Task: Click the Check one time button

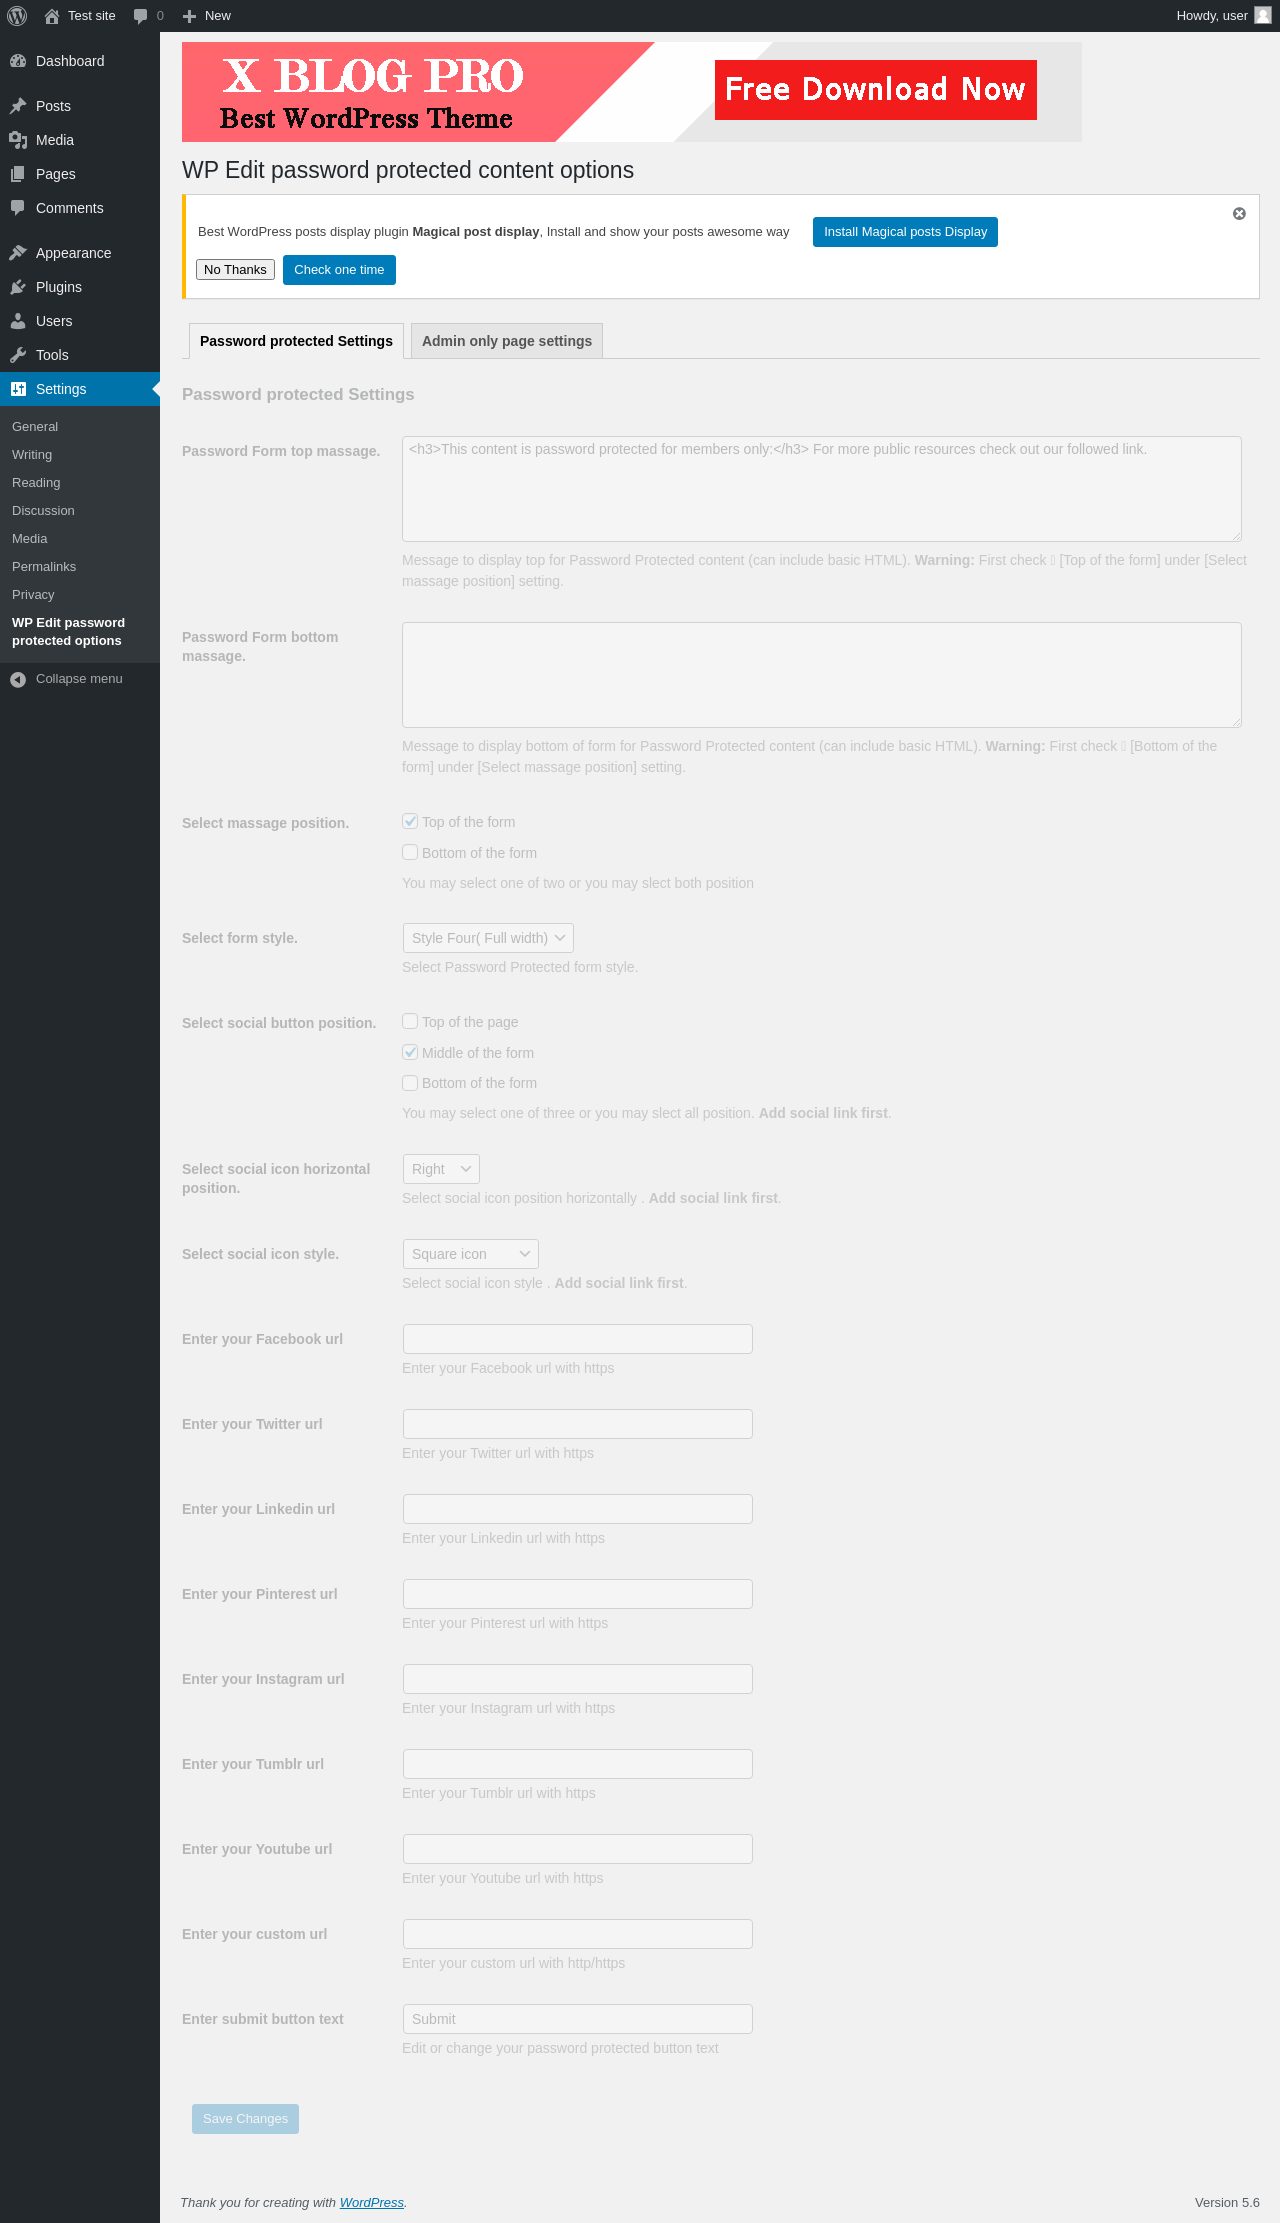Action: pyautogui.click(x=339, y=270)
